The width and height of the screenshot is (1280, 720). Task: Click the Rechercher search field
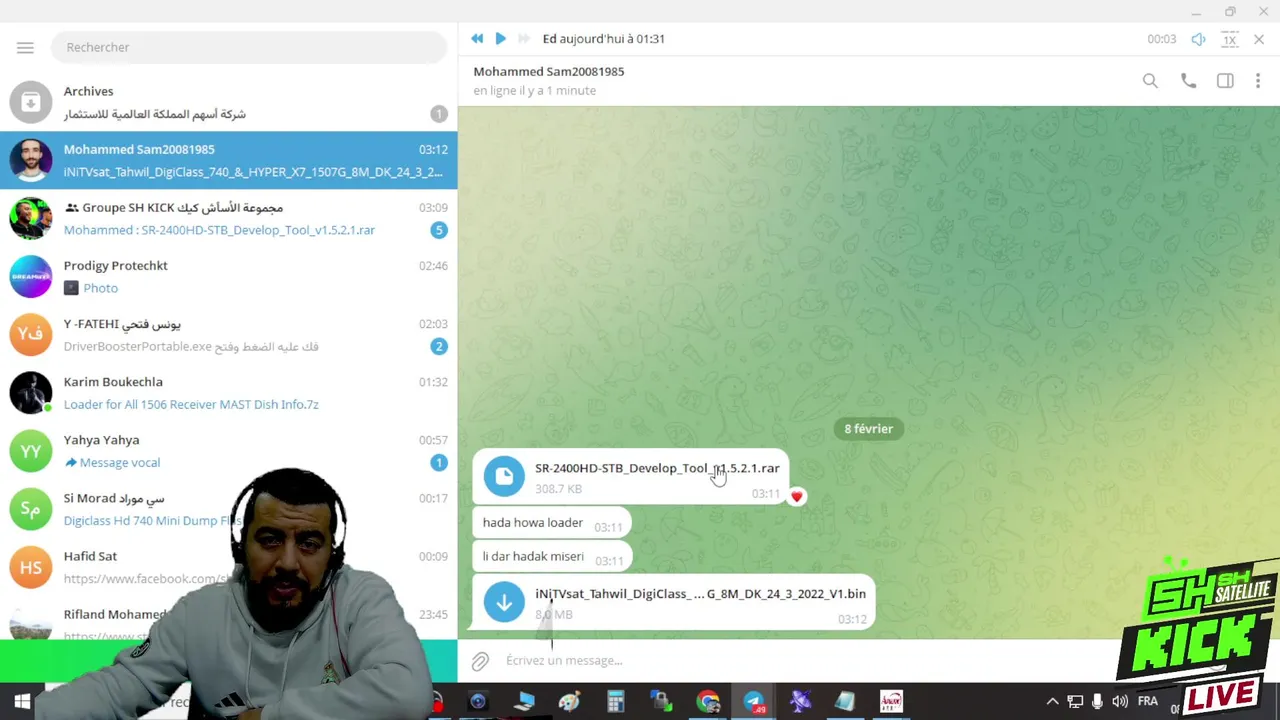[x=248, y=47]
